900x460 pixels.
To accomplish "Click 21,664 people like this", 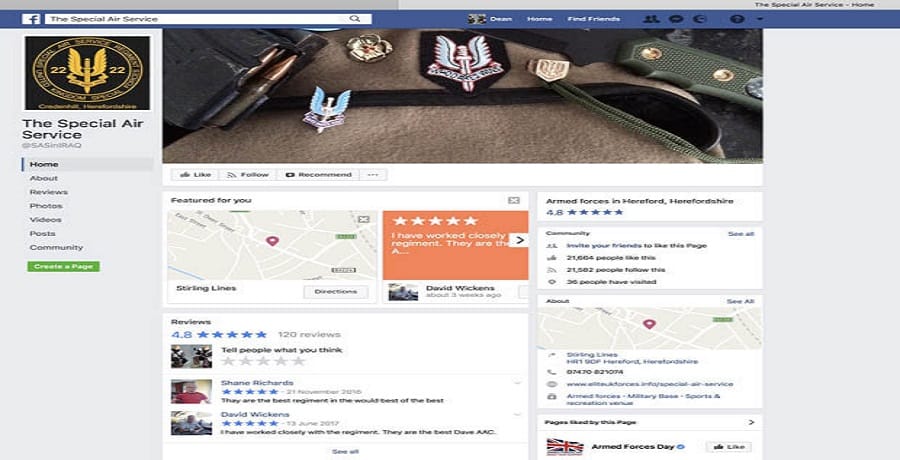I will click(611, 258).
